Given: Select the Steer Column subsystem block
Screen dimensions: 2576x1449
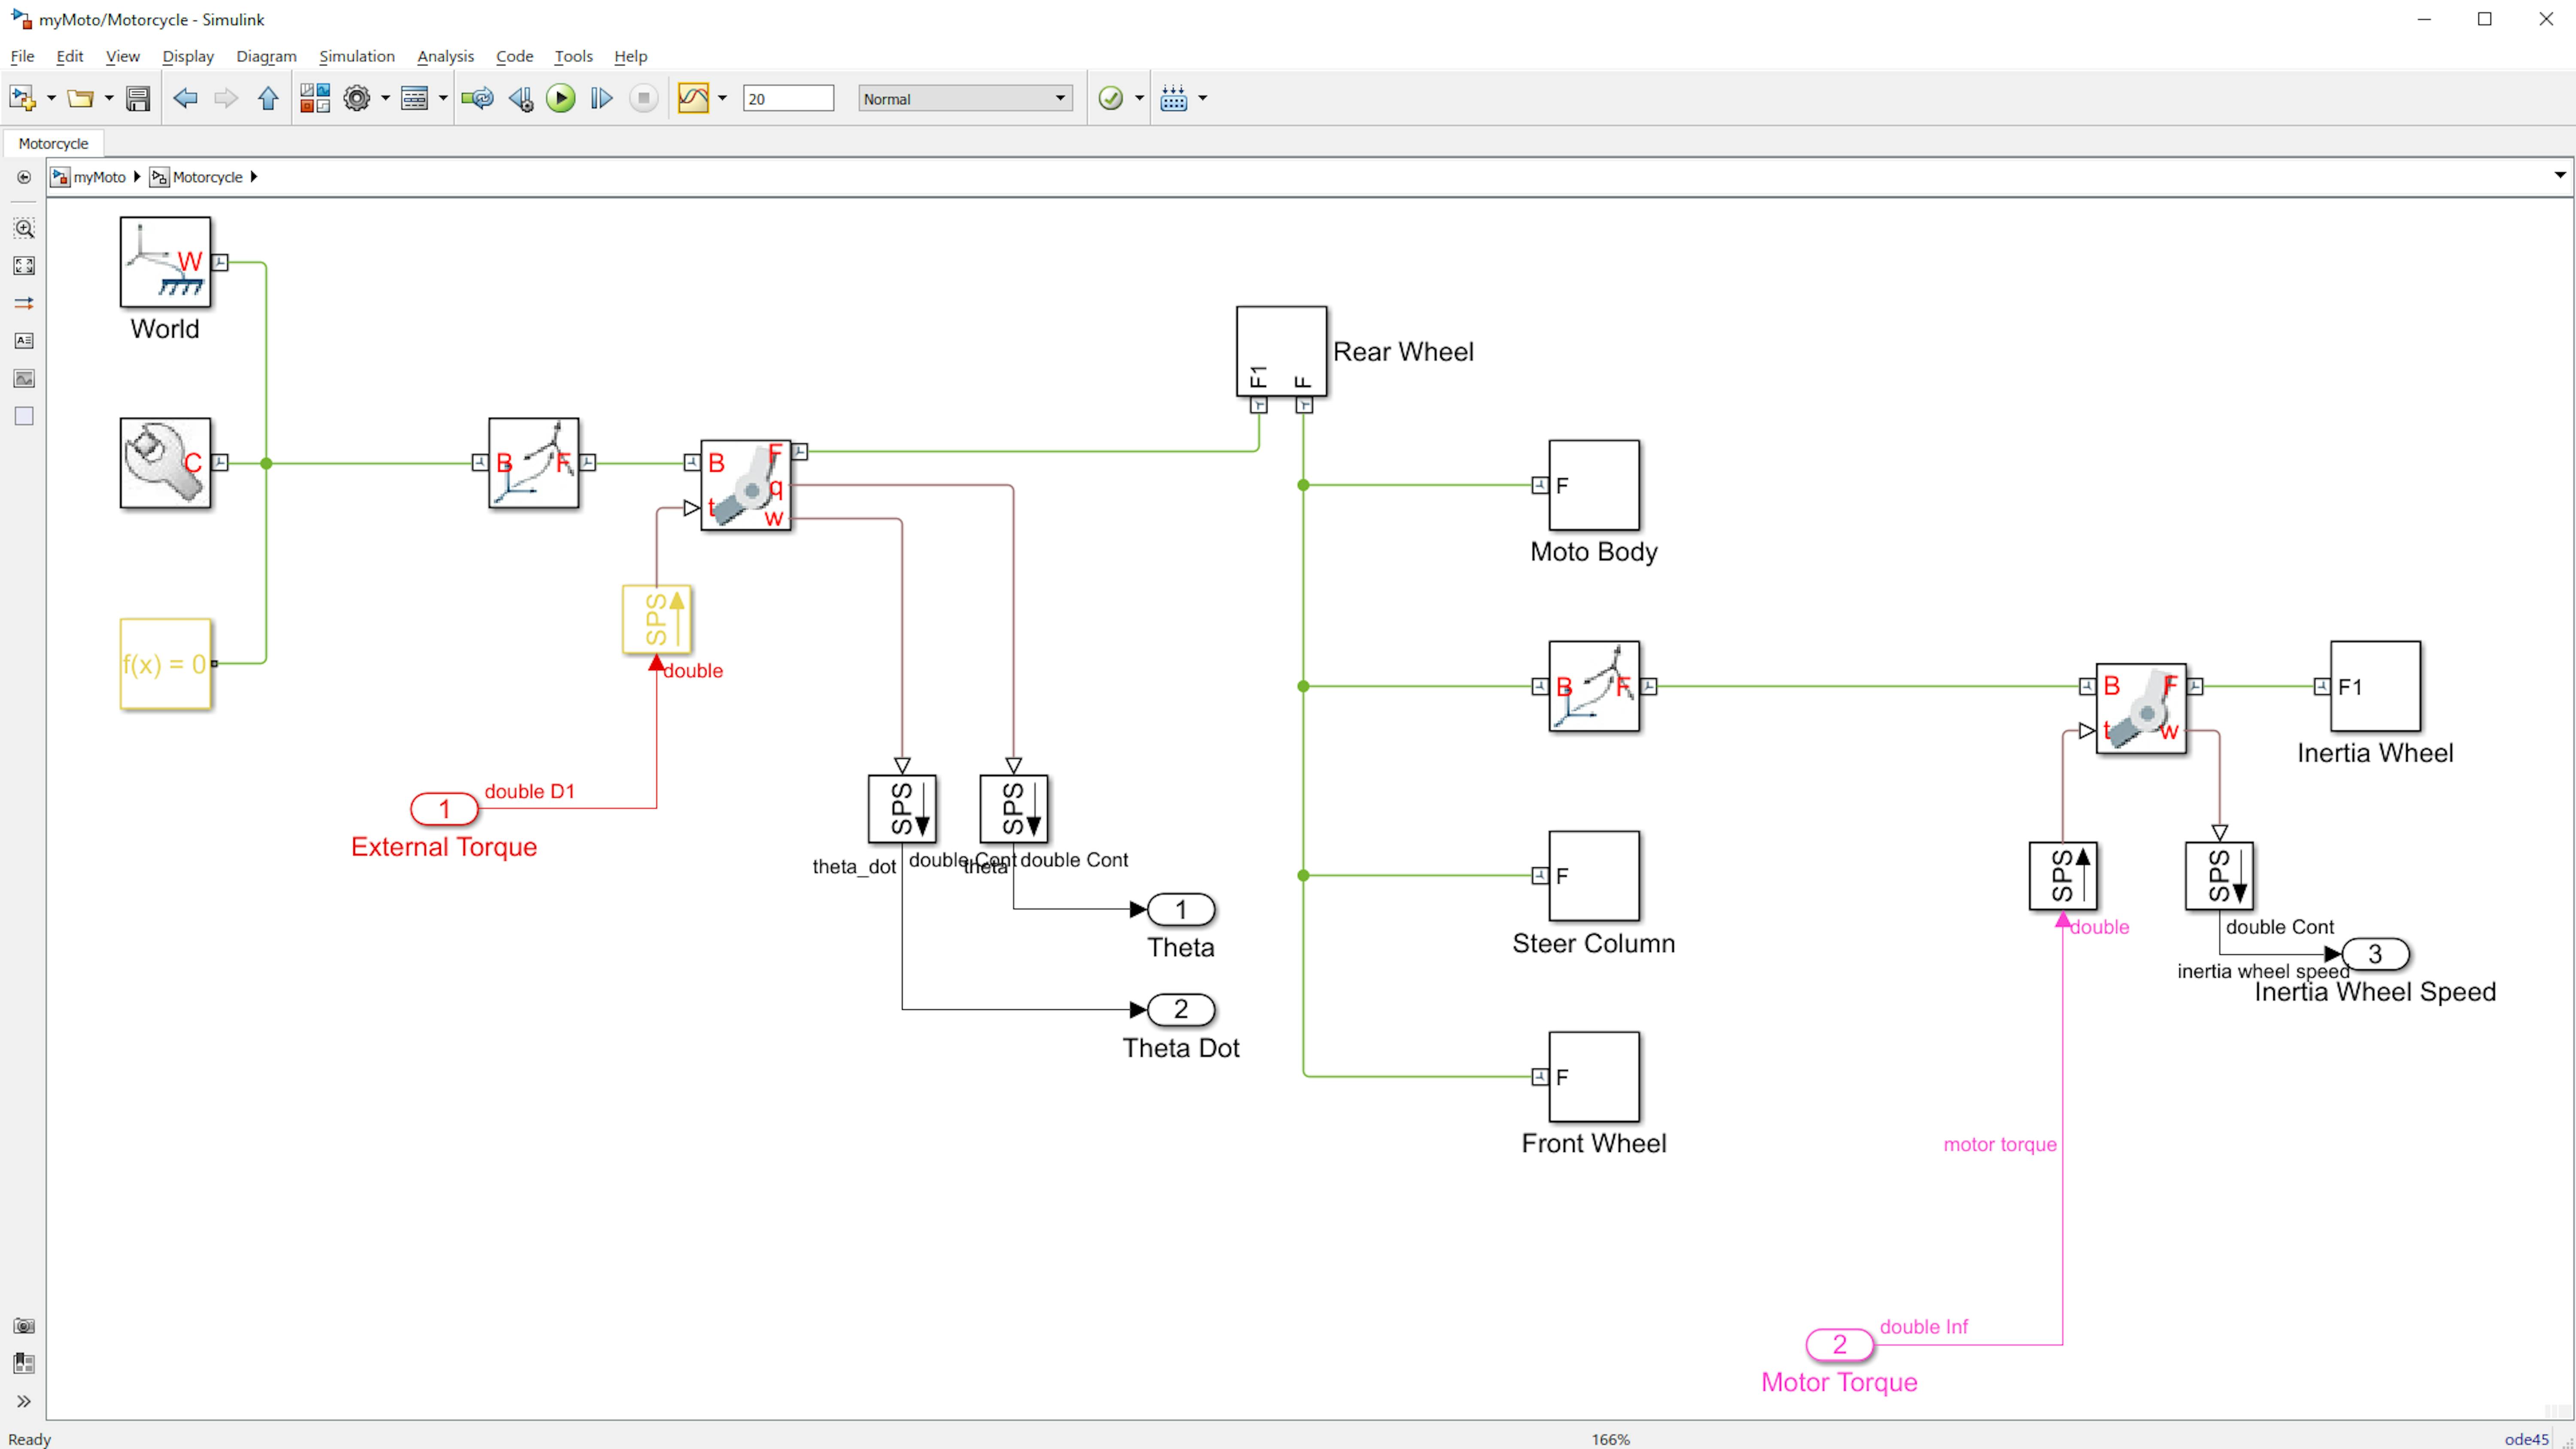Looking at the screenshot, I should point(1594,876).
